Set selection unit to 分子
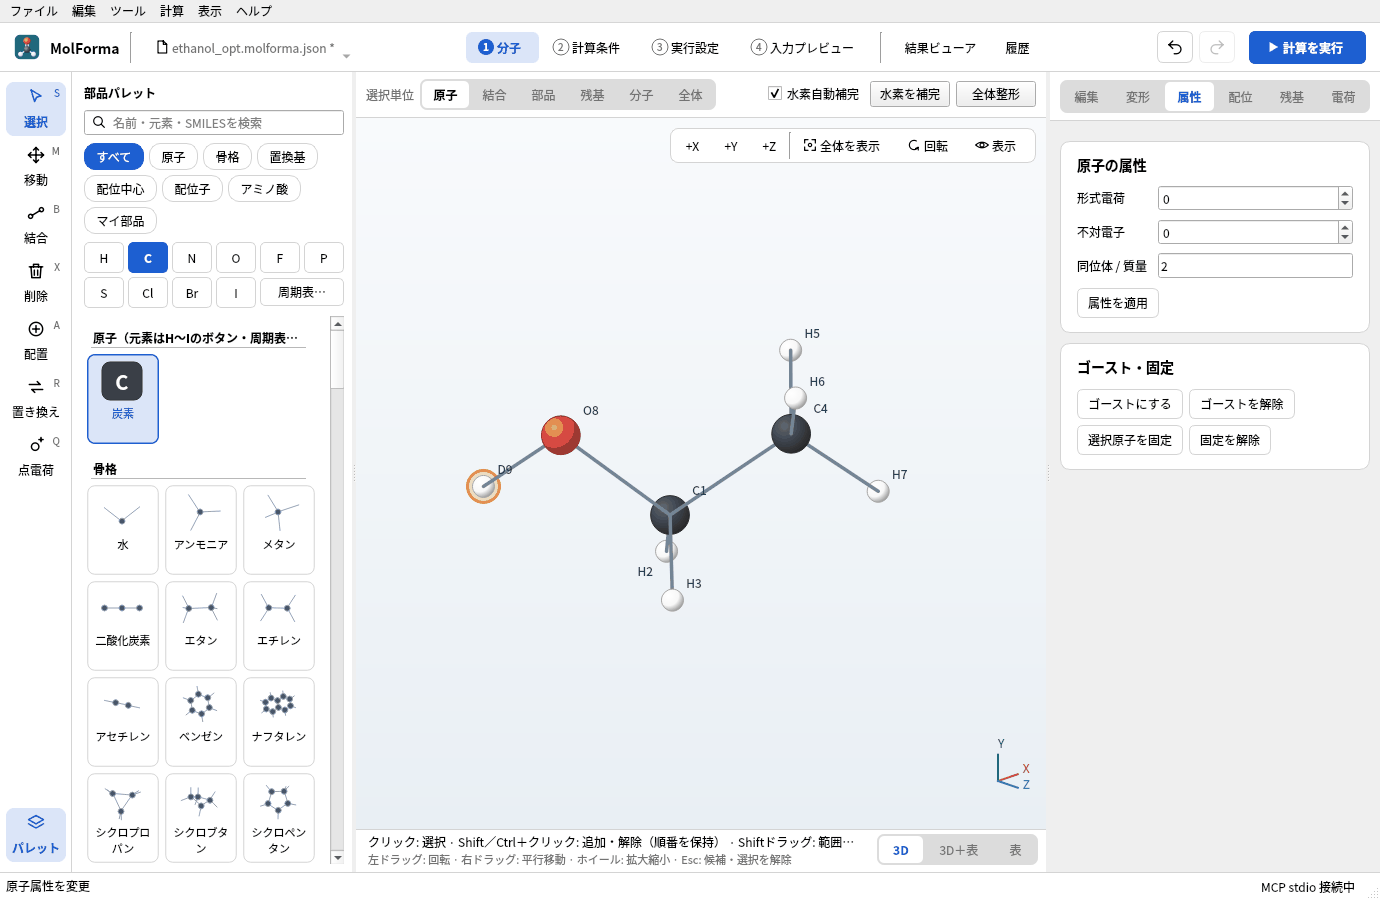The height and width of the screenshot is (900, 1380). tap(641, 95)
